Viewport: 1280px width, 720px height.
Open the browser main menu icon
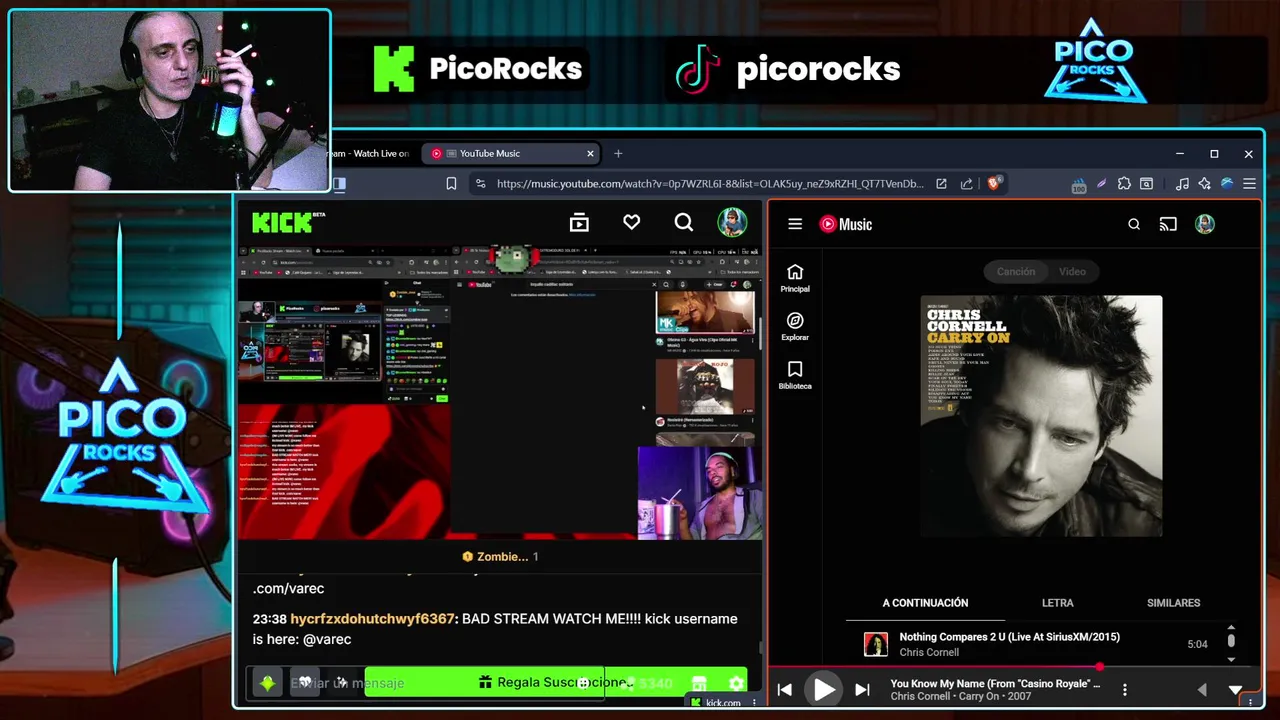pos(1249,184)
